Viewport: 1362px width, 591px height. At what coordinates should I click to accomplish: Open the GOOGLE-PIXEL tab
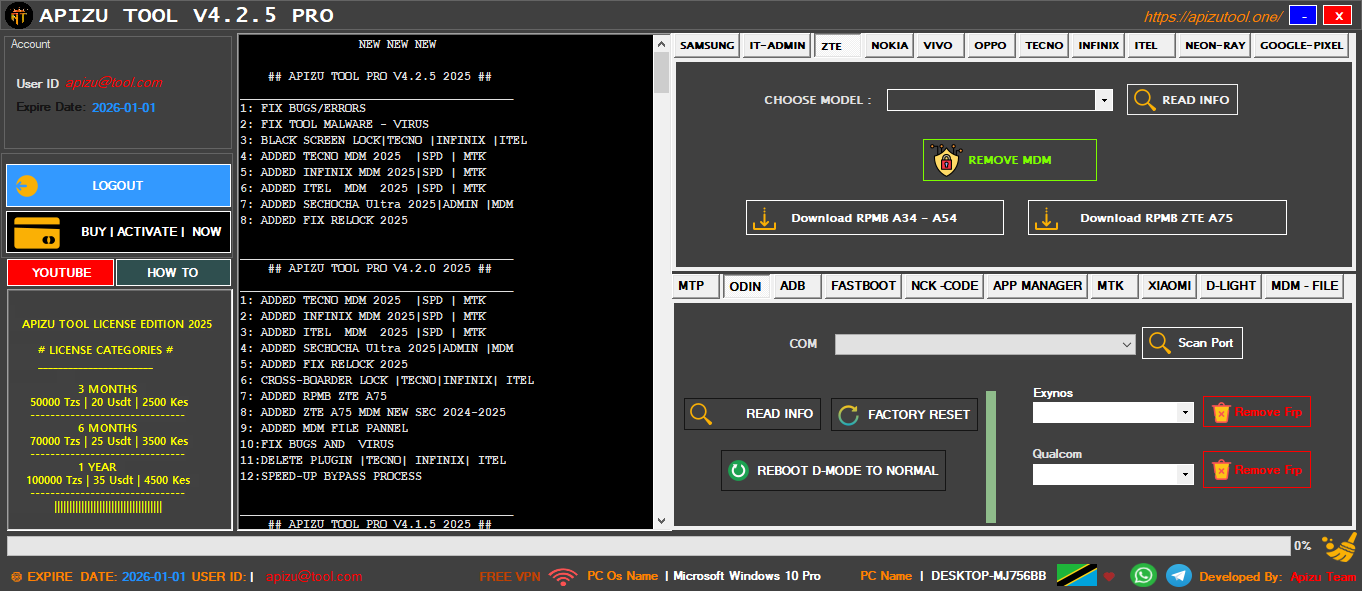(x=1301, y=45)
